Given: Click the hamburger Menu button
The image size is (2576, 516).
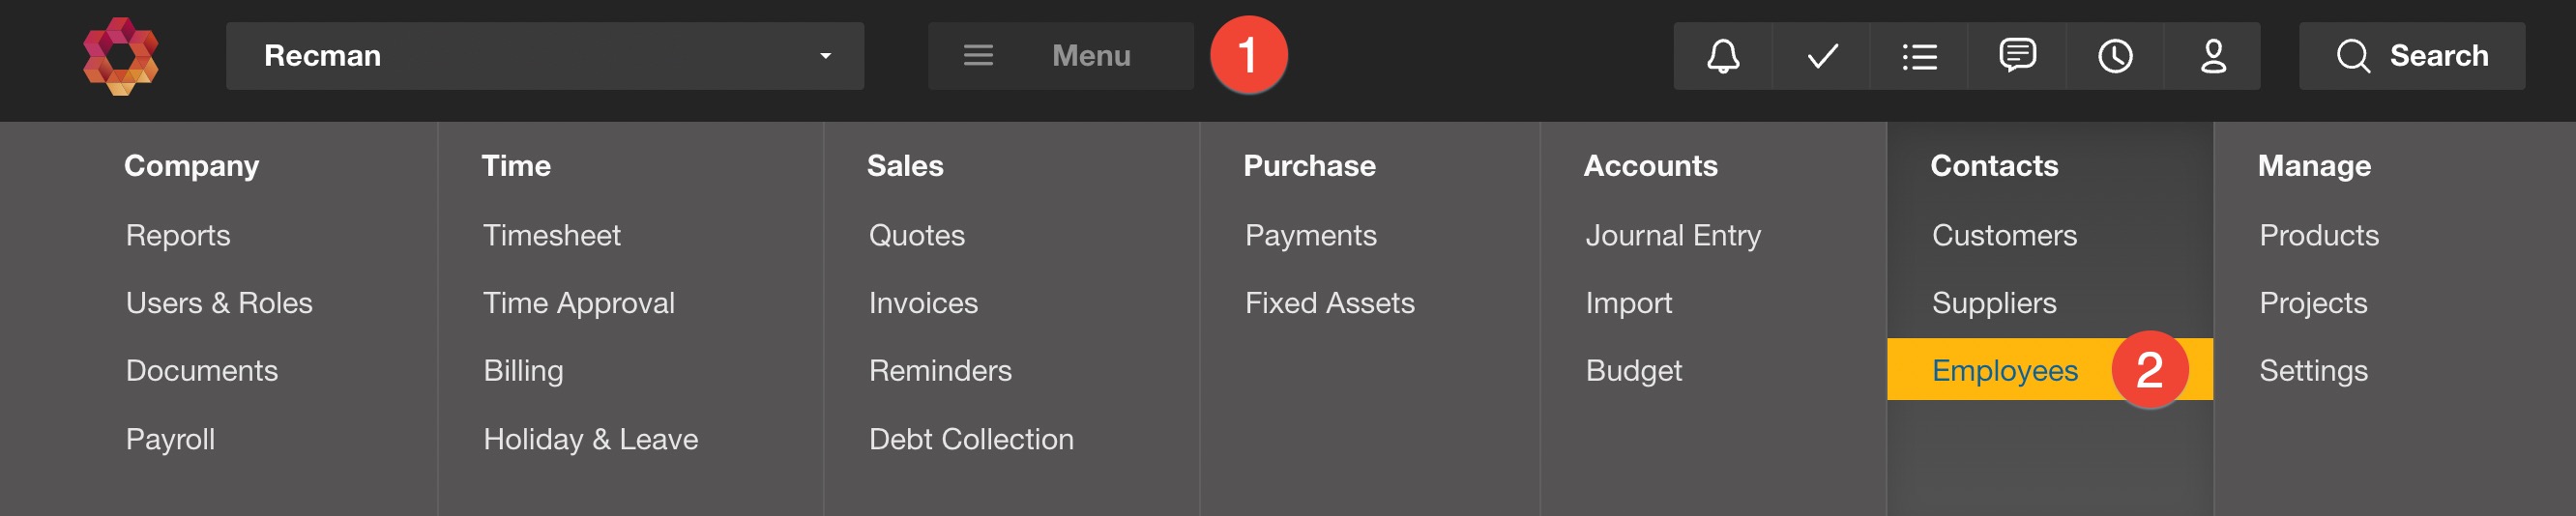Looking at the screenshot, I should point(1060,56).
